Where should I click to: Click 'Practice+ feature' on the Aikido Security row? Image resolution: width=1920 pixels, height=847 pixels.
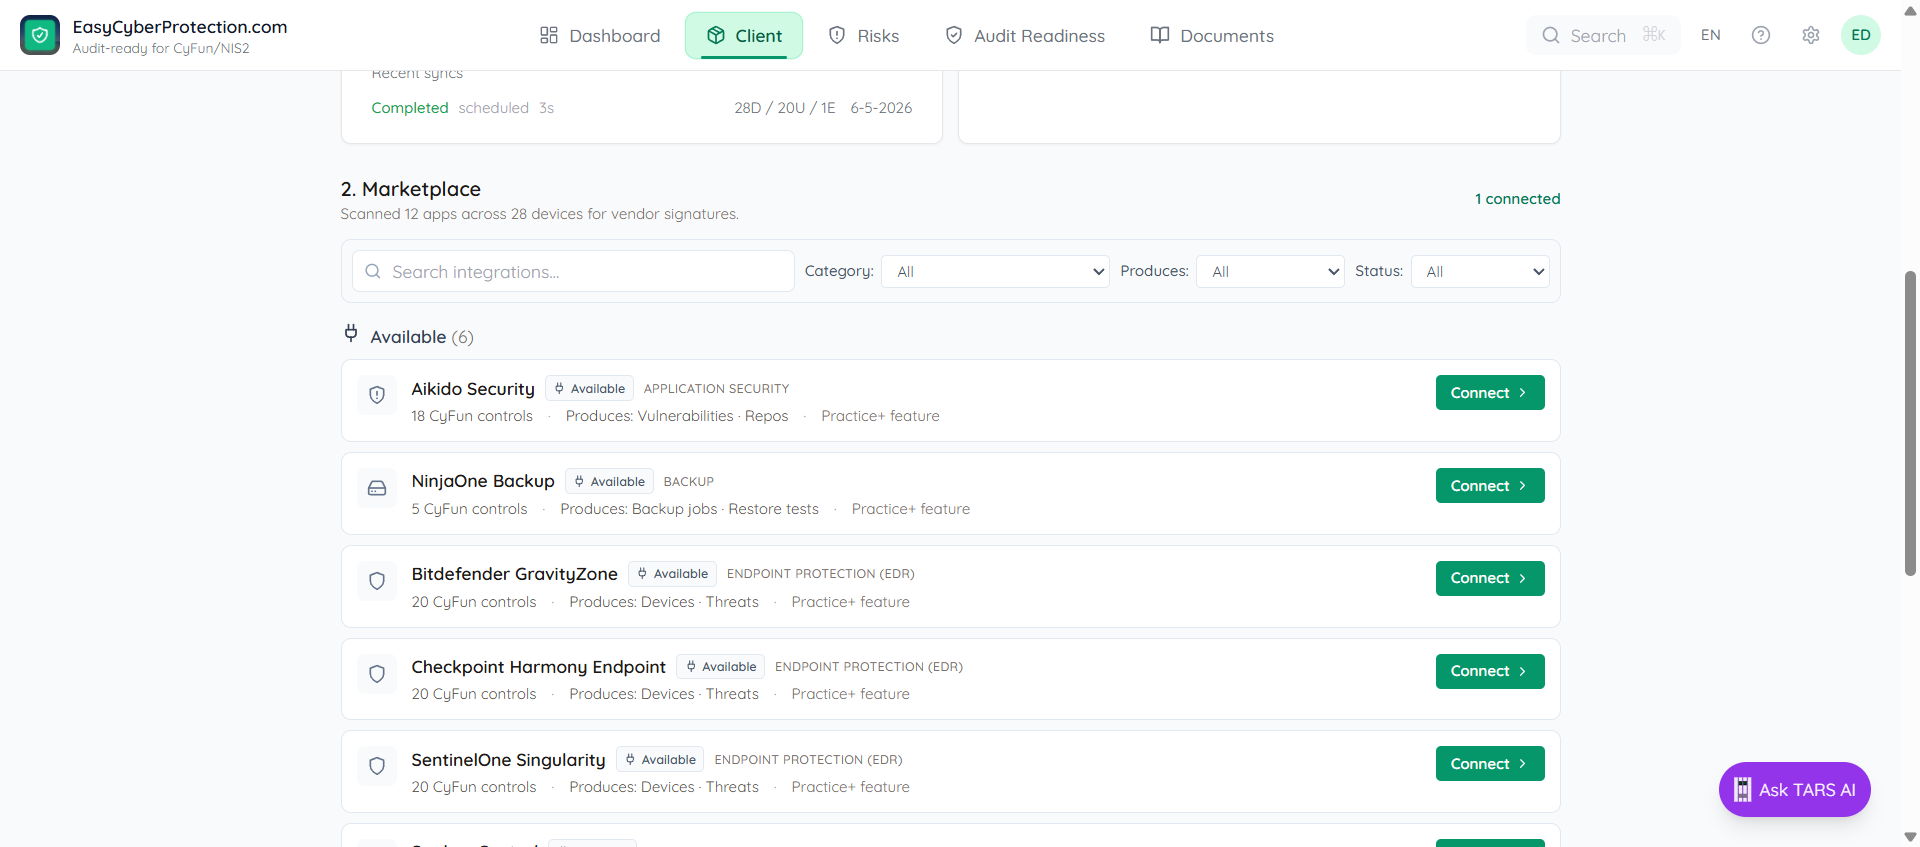point(880,416)
